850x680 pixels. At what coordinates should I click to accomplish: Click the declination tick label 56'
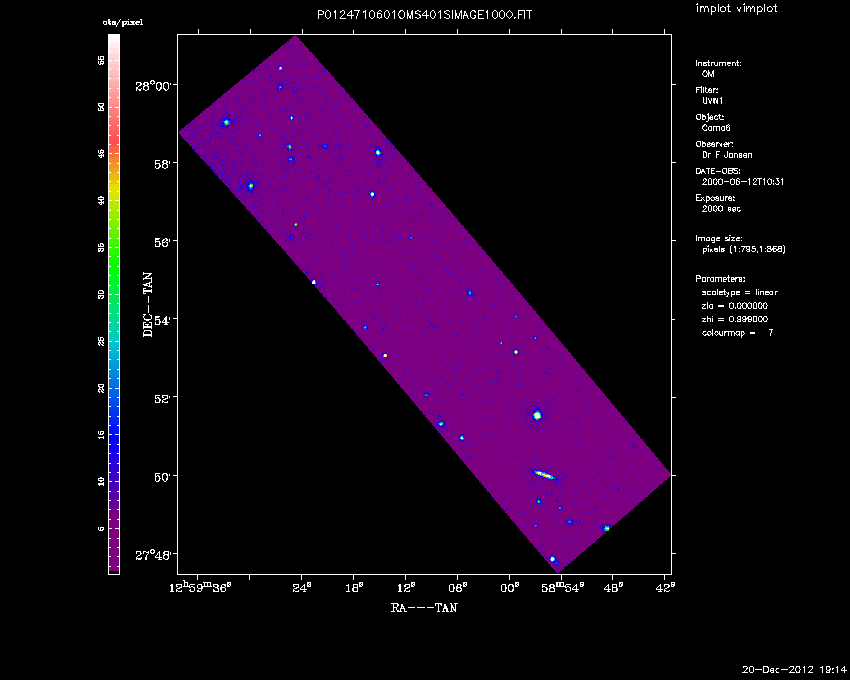click(162, 241)
